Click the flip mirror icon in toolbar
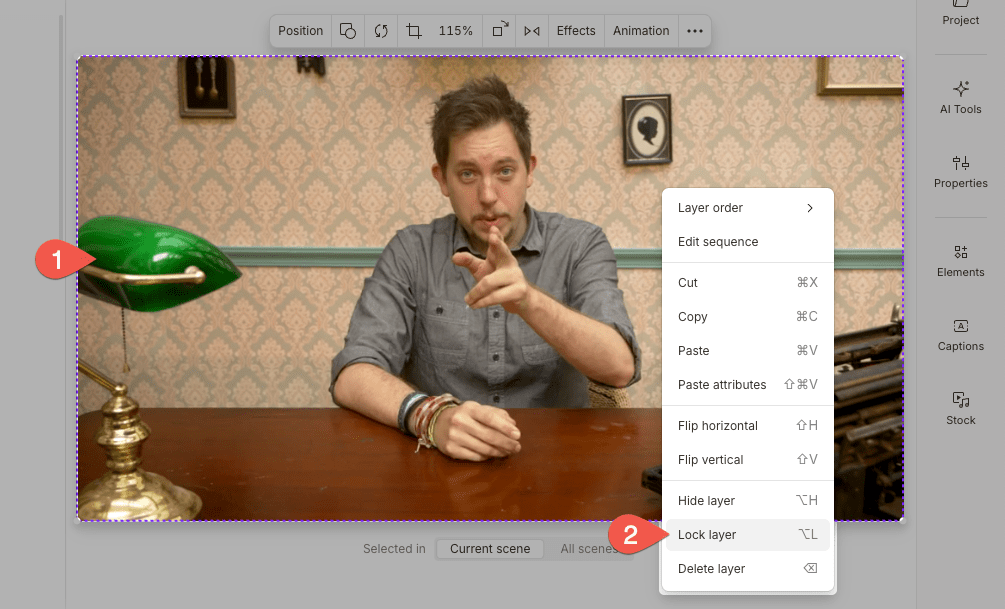The image size is (1005, 609). pos(532,31)
